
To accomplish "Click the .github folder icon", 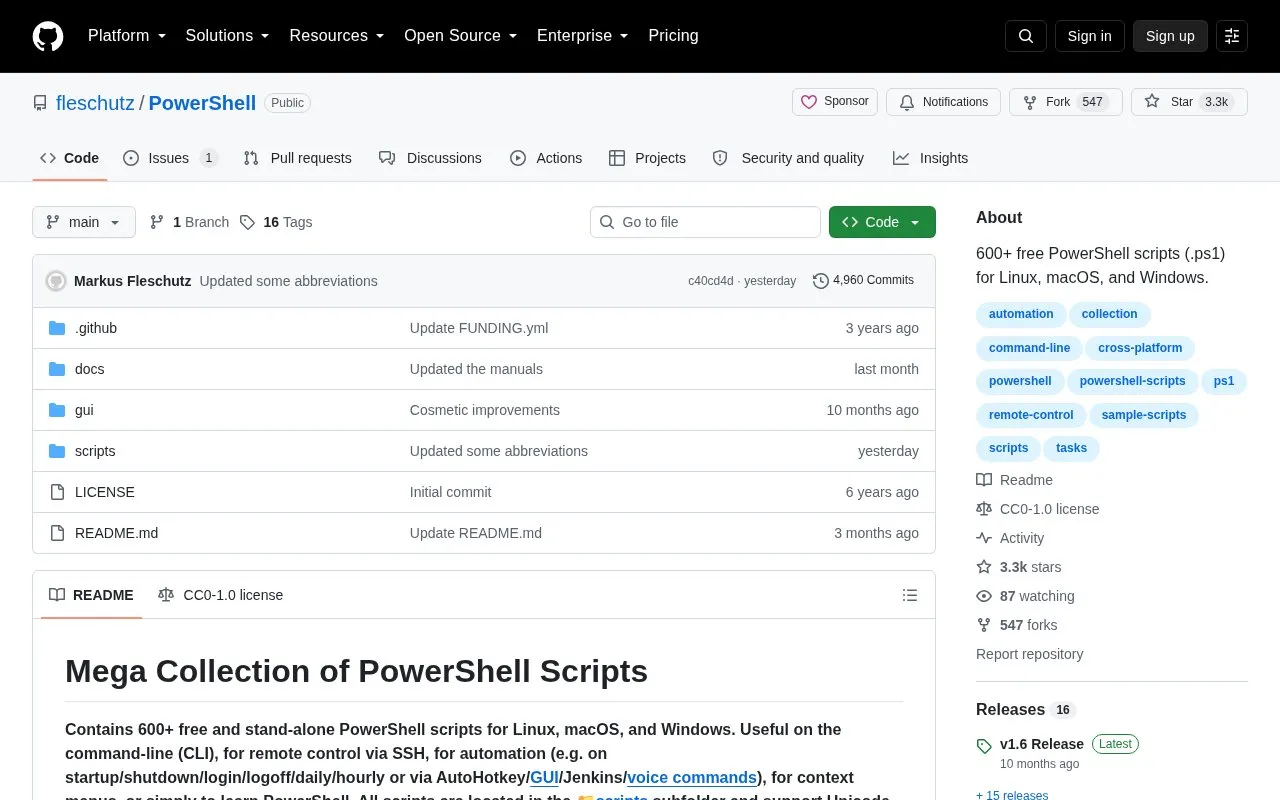I will coord(57,328).
